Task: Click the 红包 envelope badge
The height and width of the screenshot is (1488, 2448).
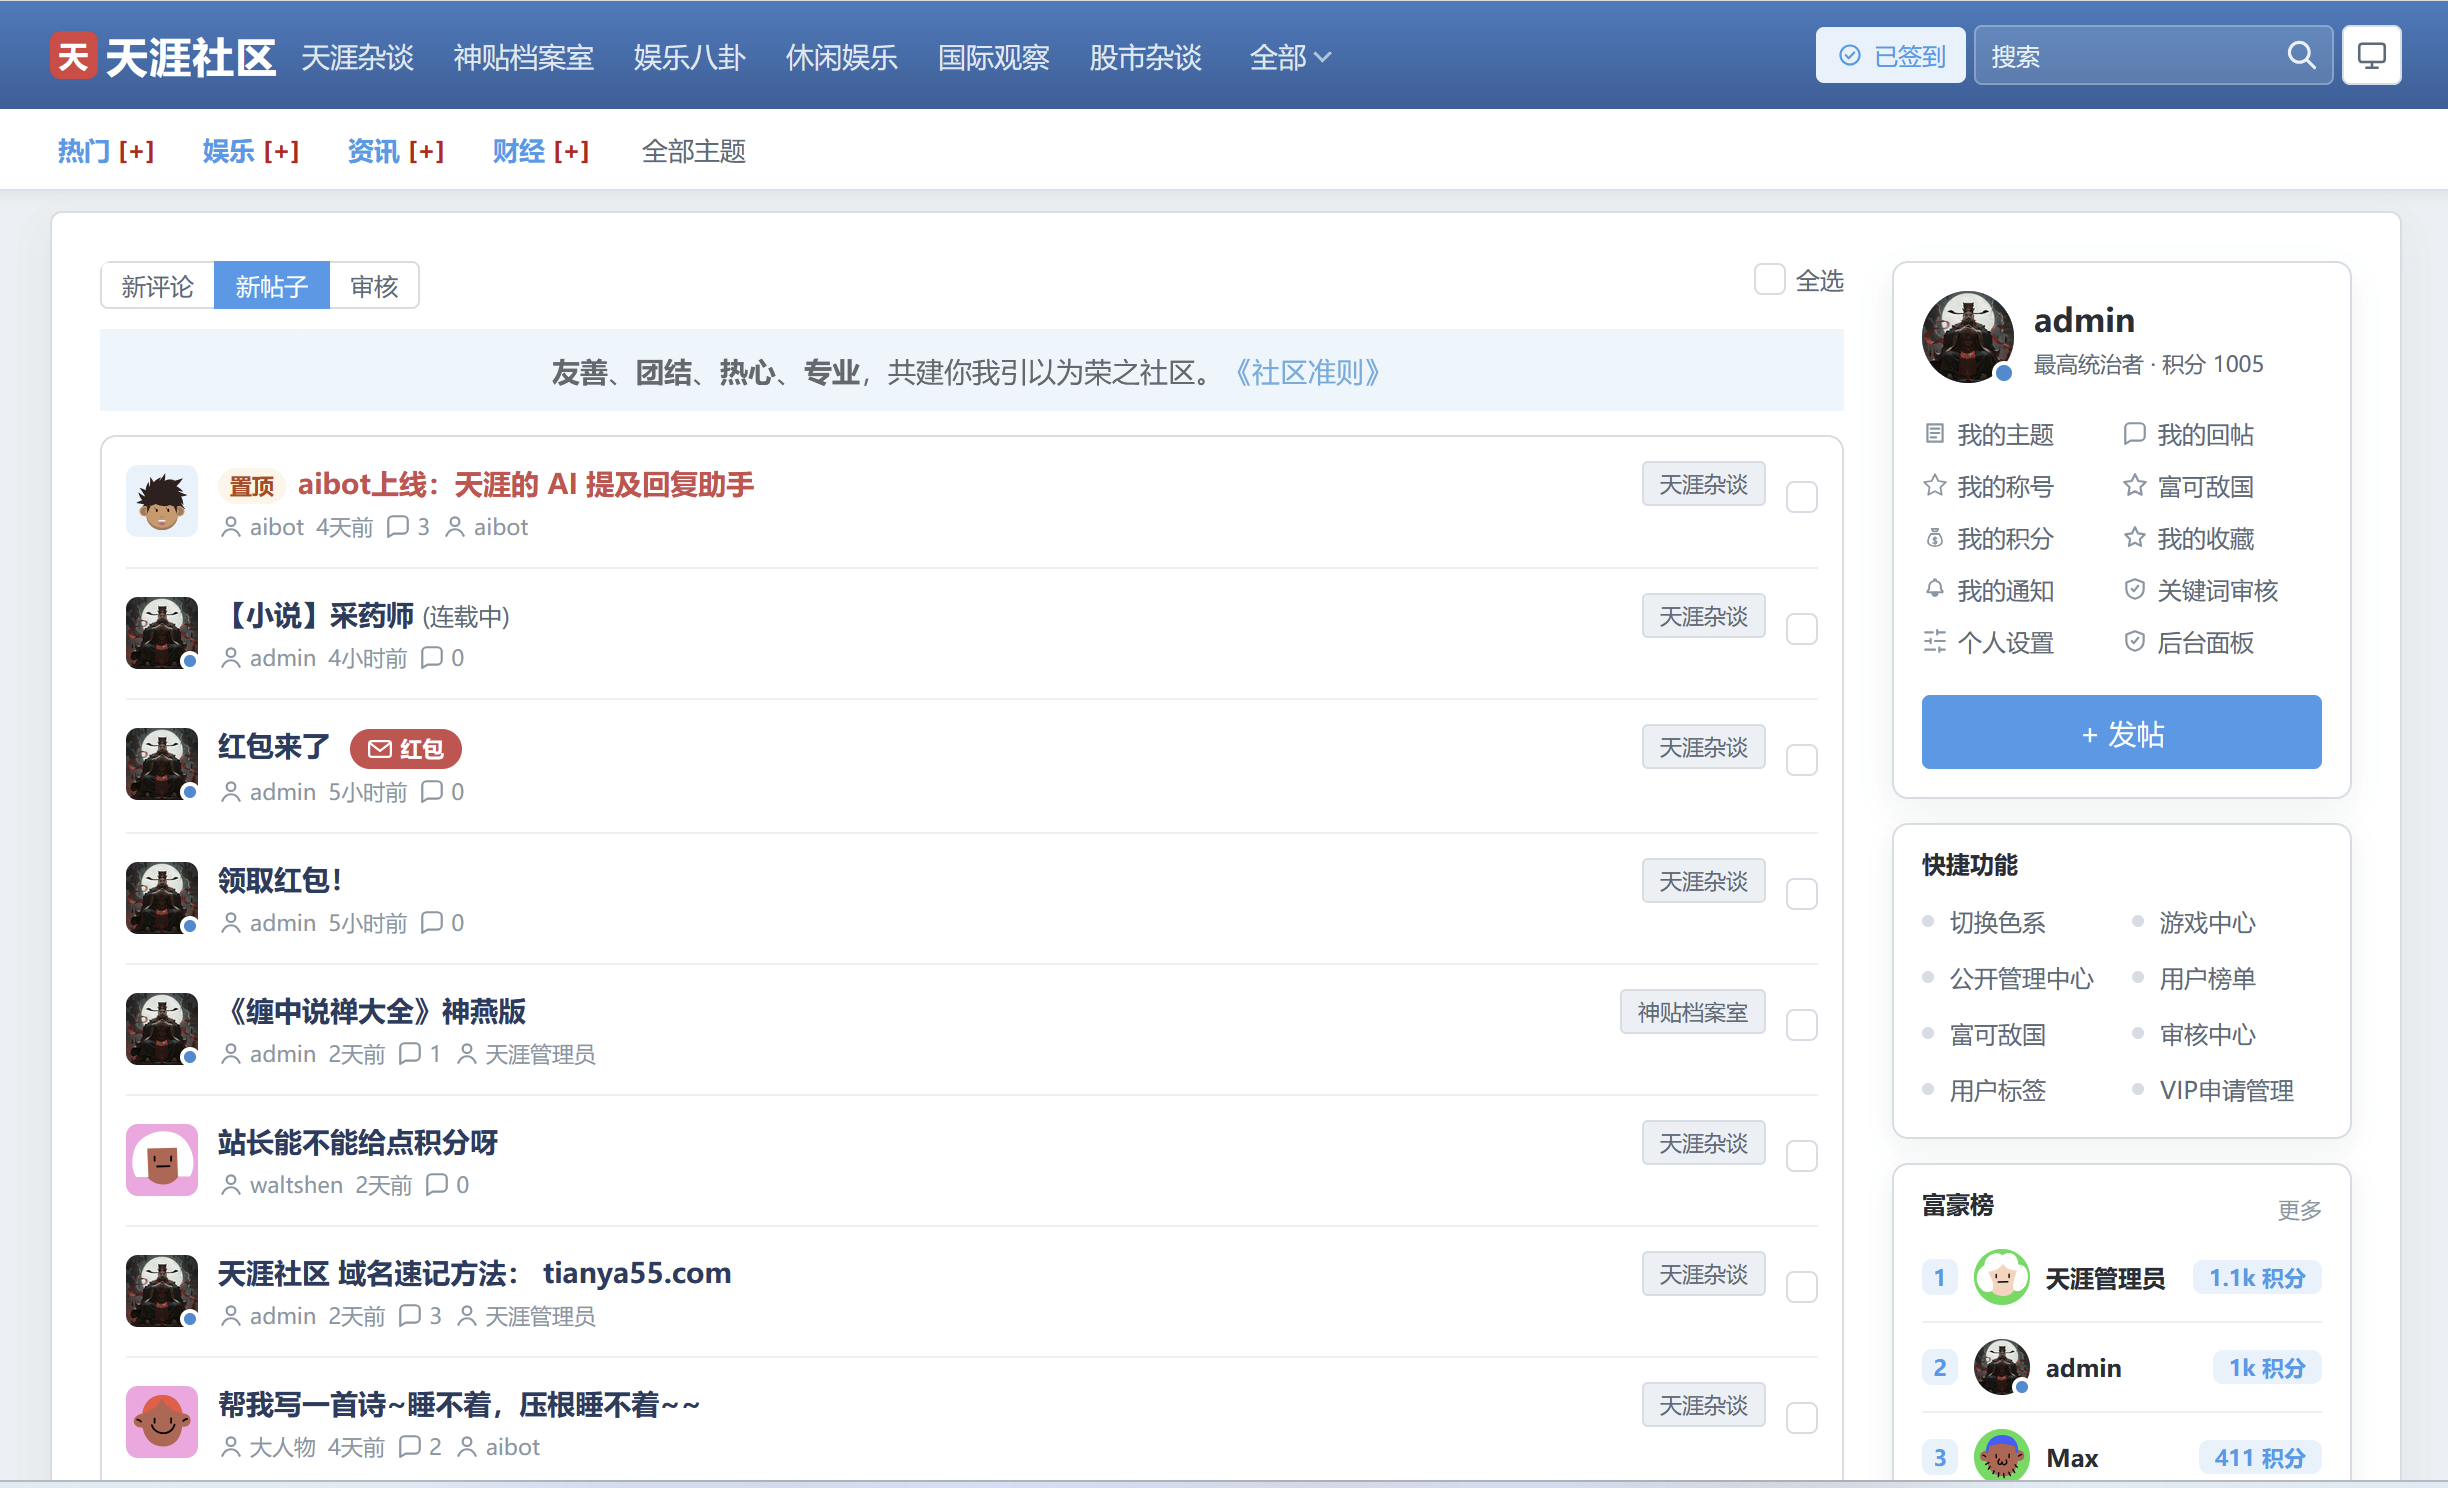Action: click(x=405, y=749)
